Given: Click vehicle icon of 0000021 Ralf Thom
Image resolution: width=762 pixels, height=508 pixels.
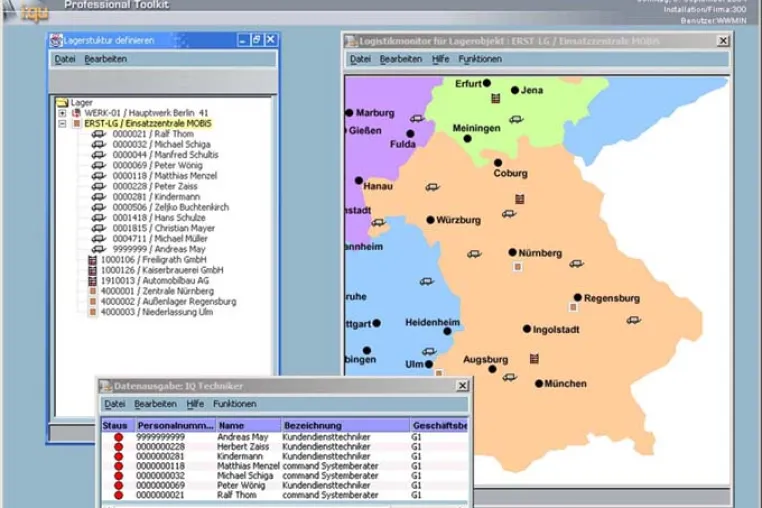Looking at the screenshot, I should pyautogui.click(x=99, y=134).
